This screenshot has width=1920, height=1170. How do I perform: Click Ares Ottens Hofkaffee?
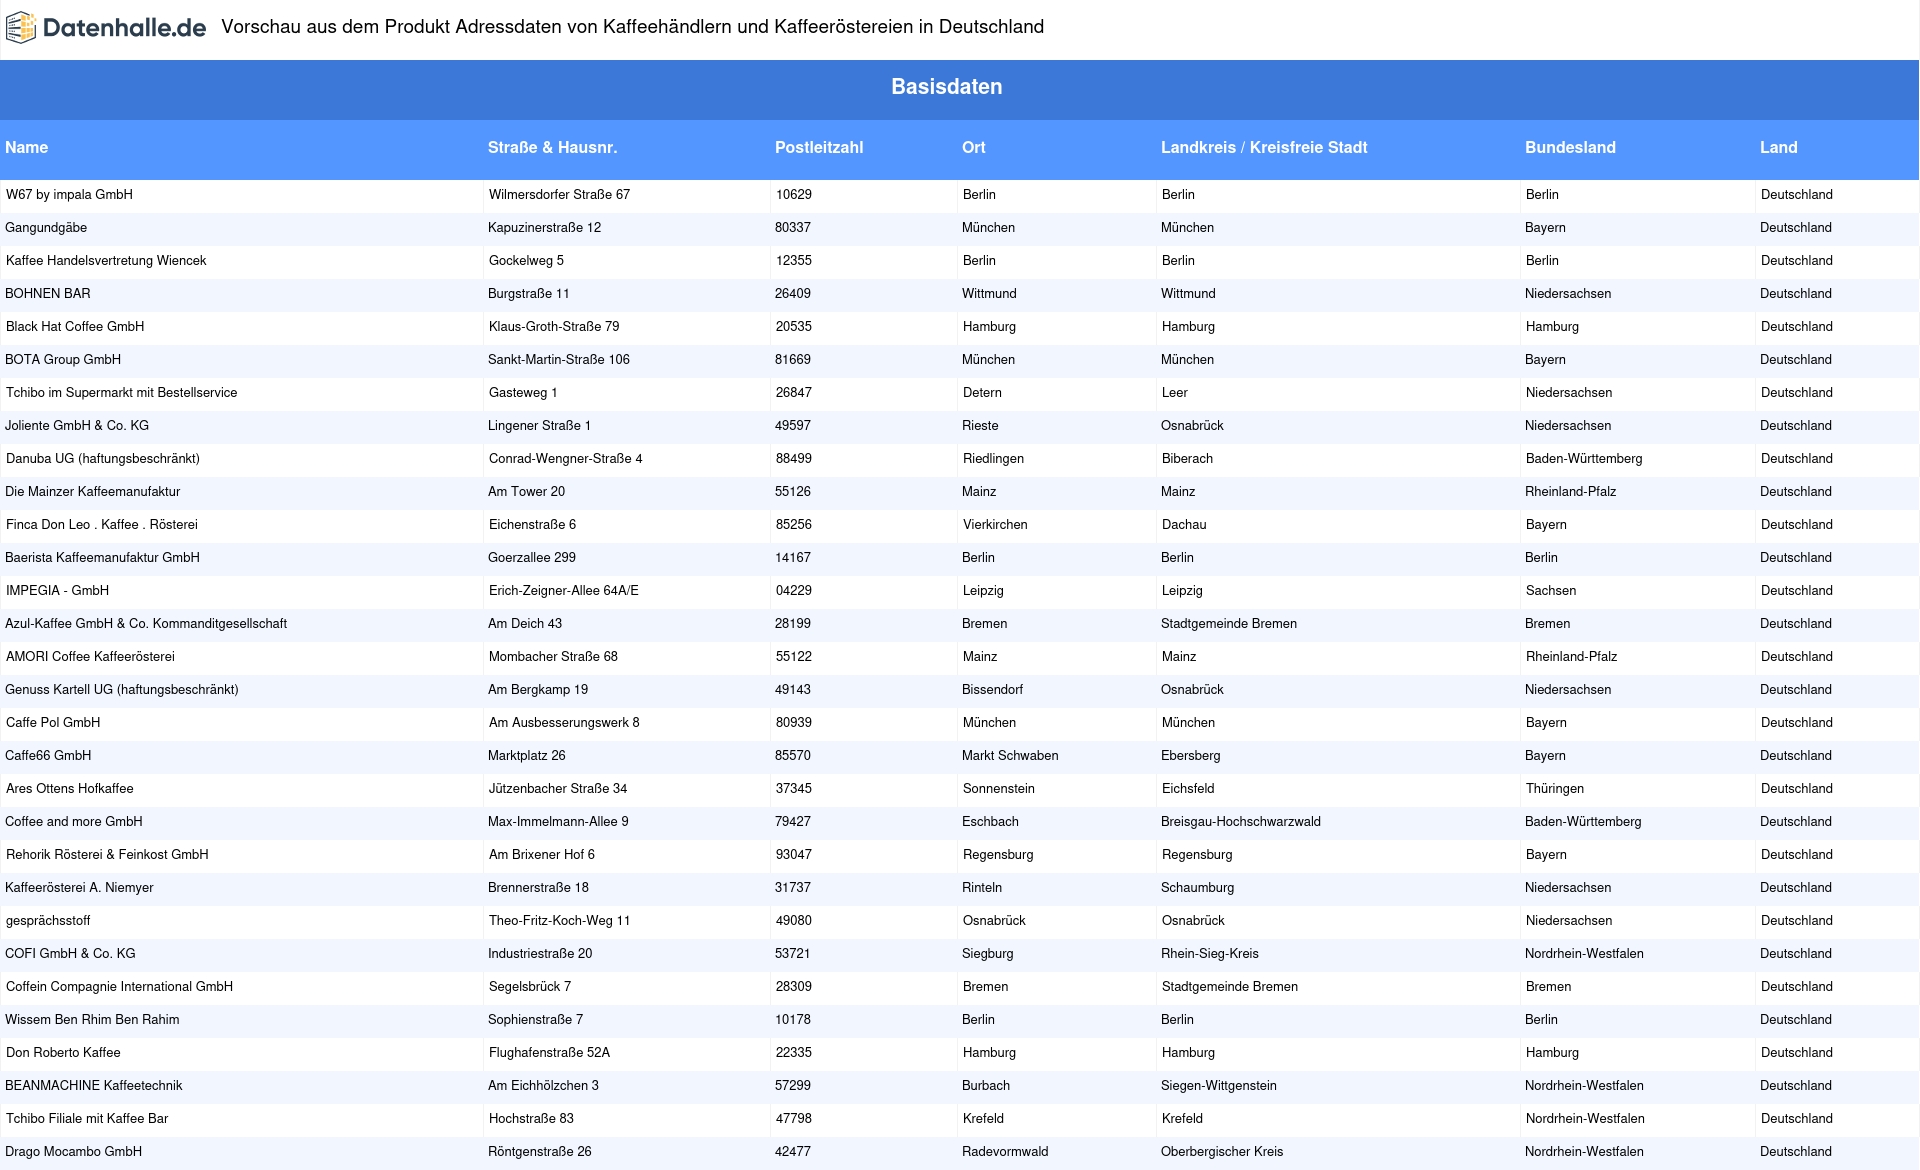point(70,789)
